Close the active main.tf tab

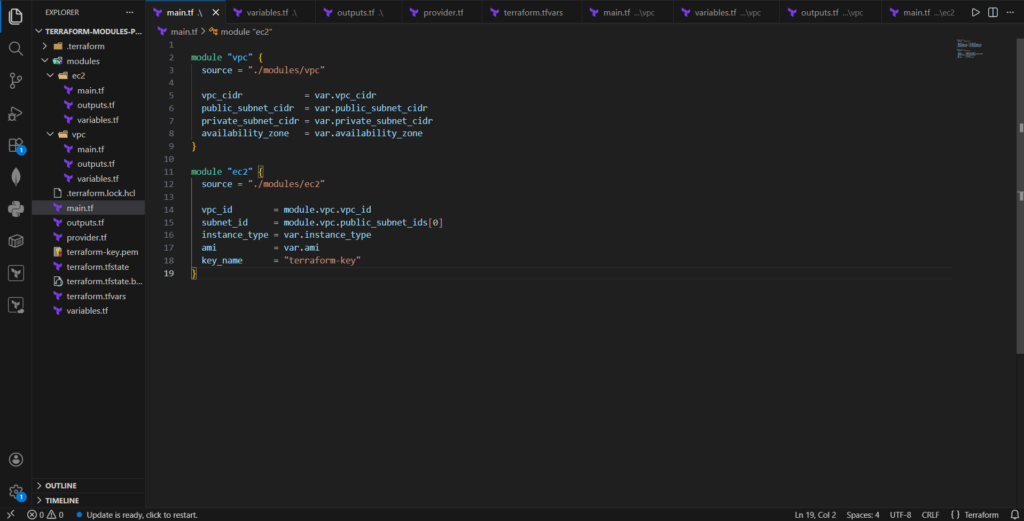[216, 12]
